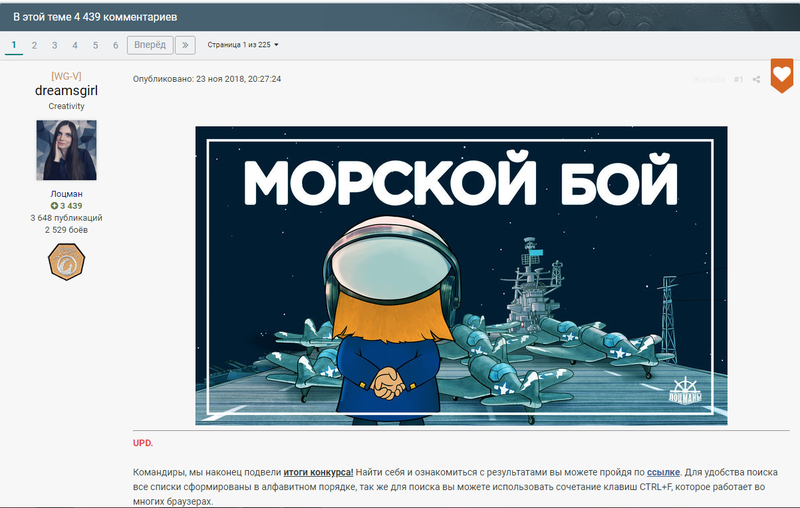Click the orange heart bookmark badge

782,75
